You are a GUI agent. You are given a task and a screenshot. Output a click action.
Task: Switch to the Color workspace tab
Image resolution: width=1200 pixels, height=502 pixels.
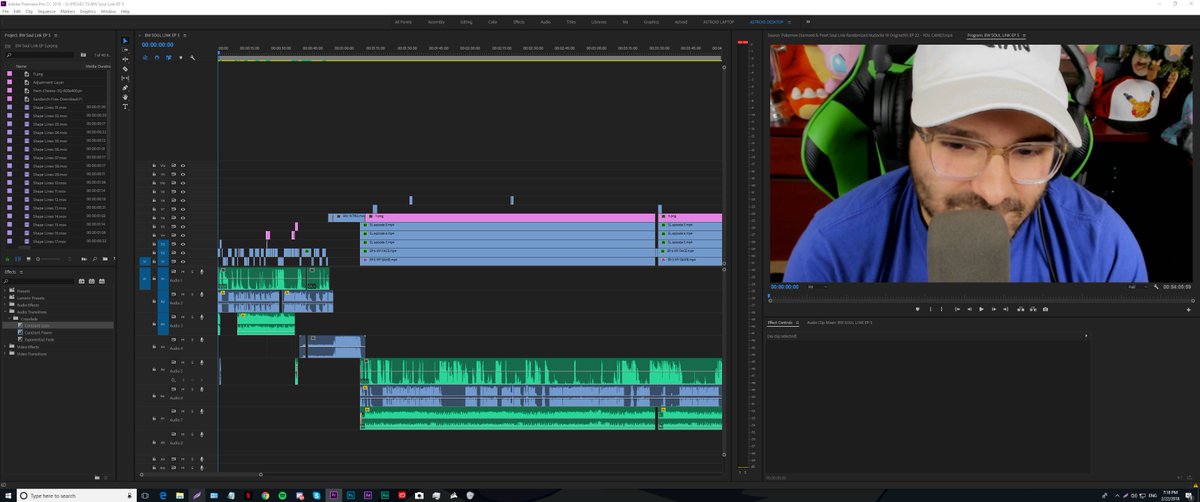493,20
